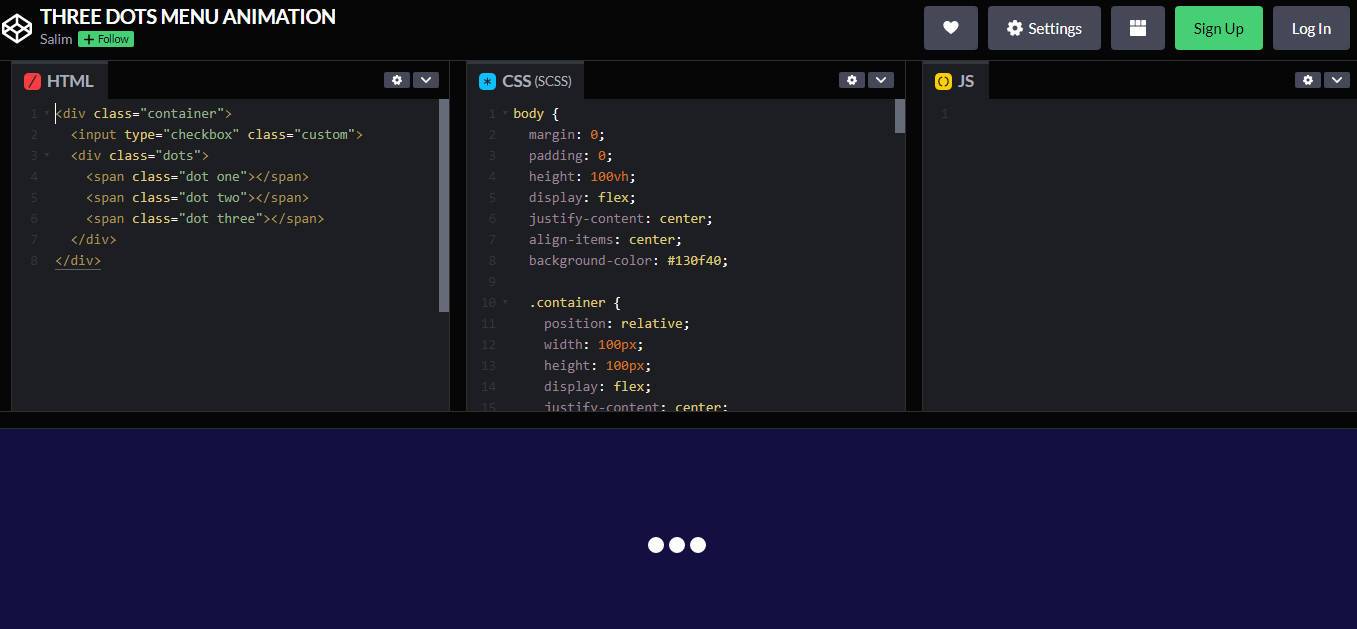Screen dimensions: 1357x629
Task: Follow the author Salim
Action: (106, 39)
